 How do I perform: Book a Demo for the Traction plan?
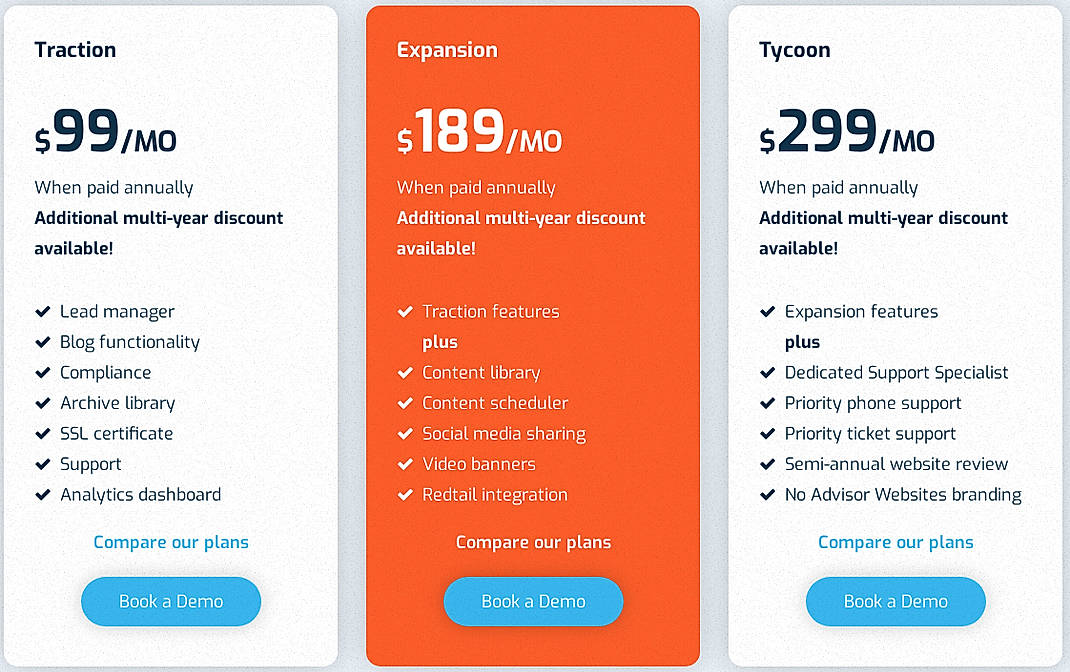click(x=170, y=601)
